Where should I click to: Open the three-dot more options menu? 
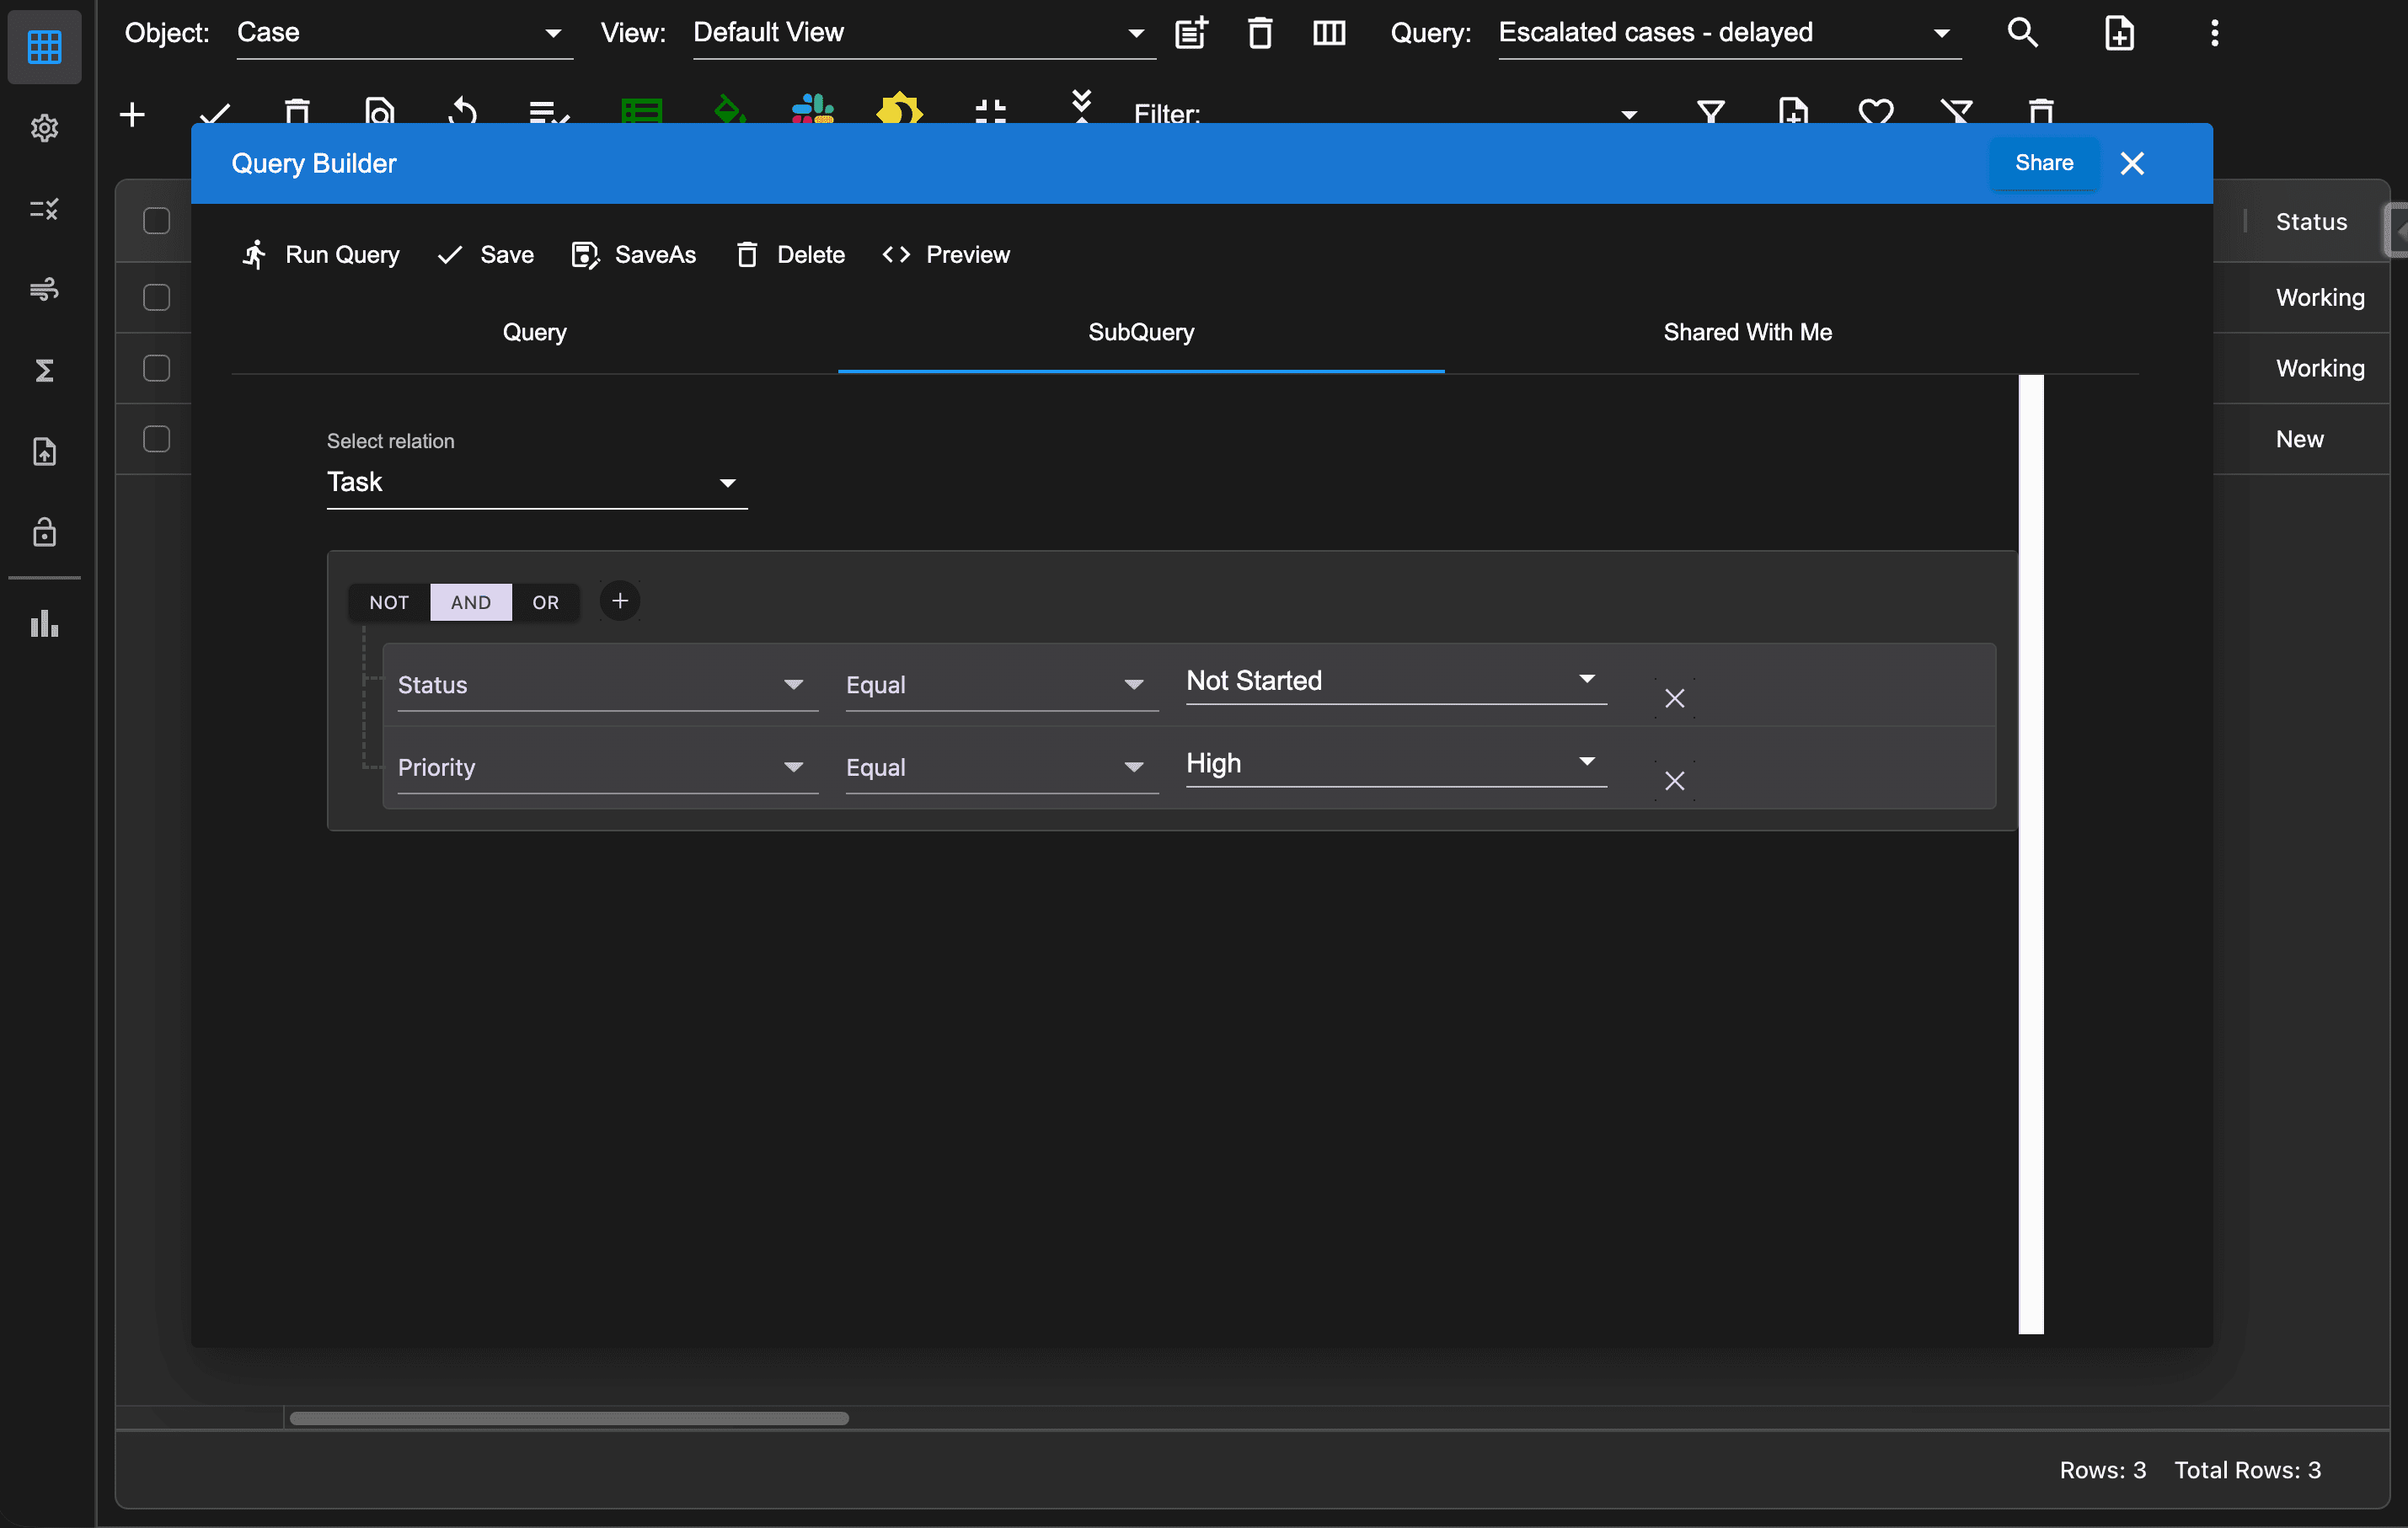(x=2214, y=33)
